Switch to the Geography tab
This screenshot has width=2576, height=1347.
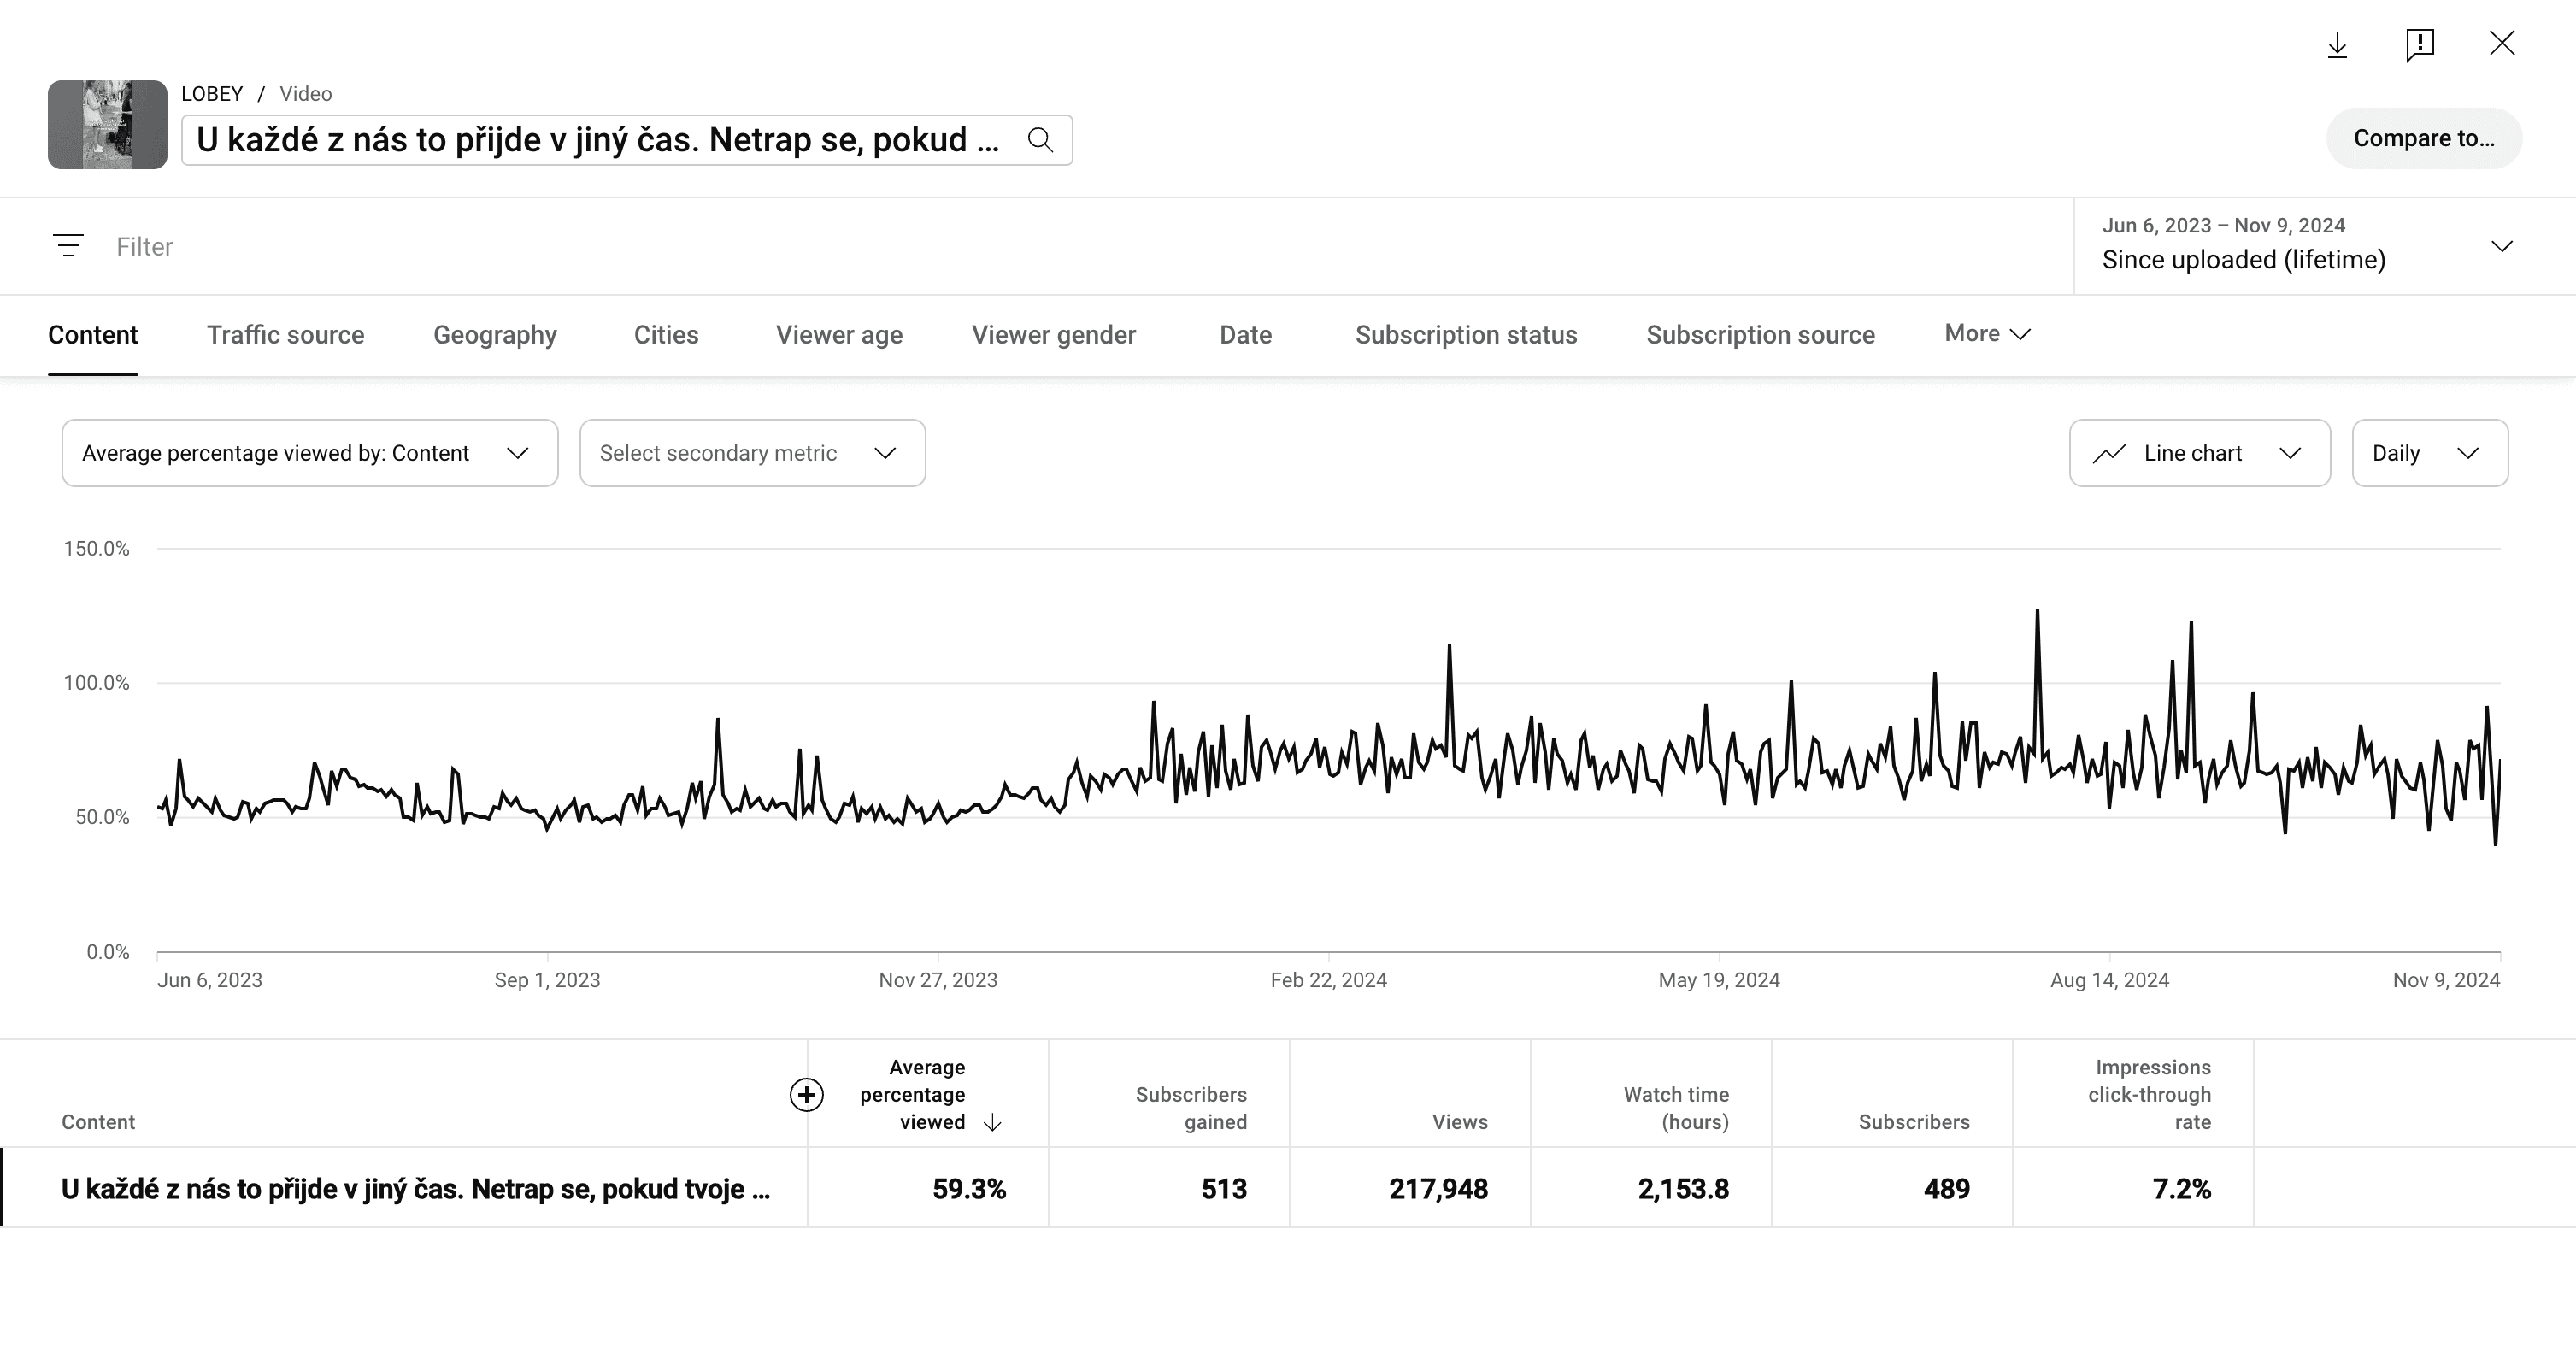(494, 335)
